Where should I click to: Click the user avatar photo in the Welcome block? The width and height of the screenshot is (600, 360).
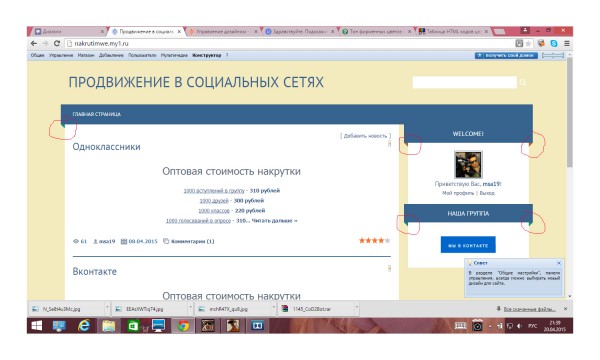468,165
